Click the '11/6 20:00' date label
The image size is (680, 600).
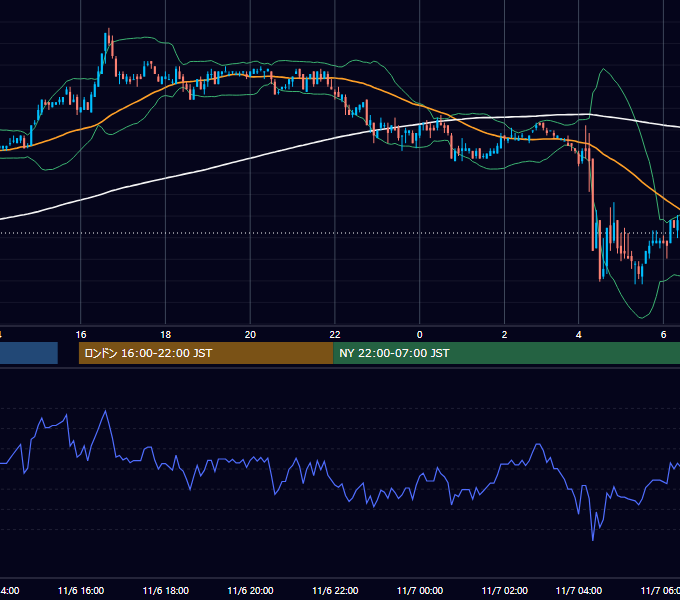(250, 590)
